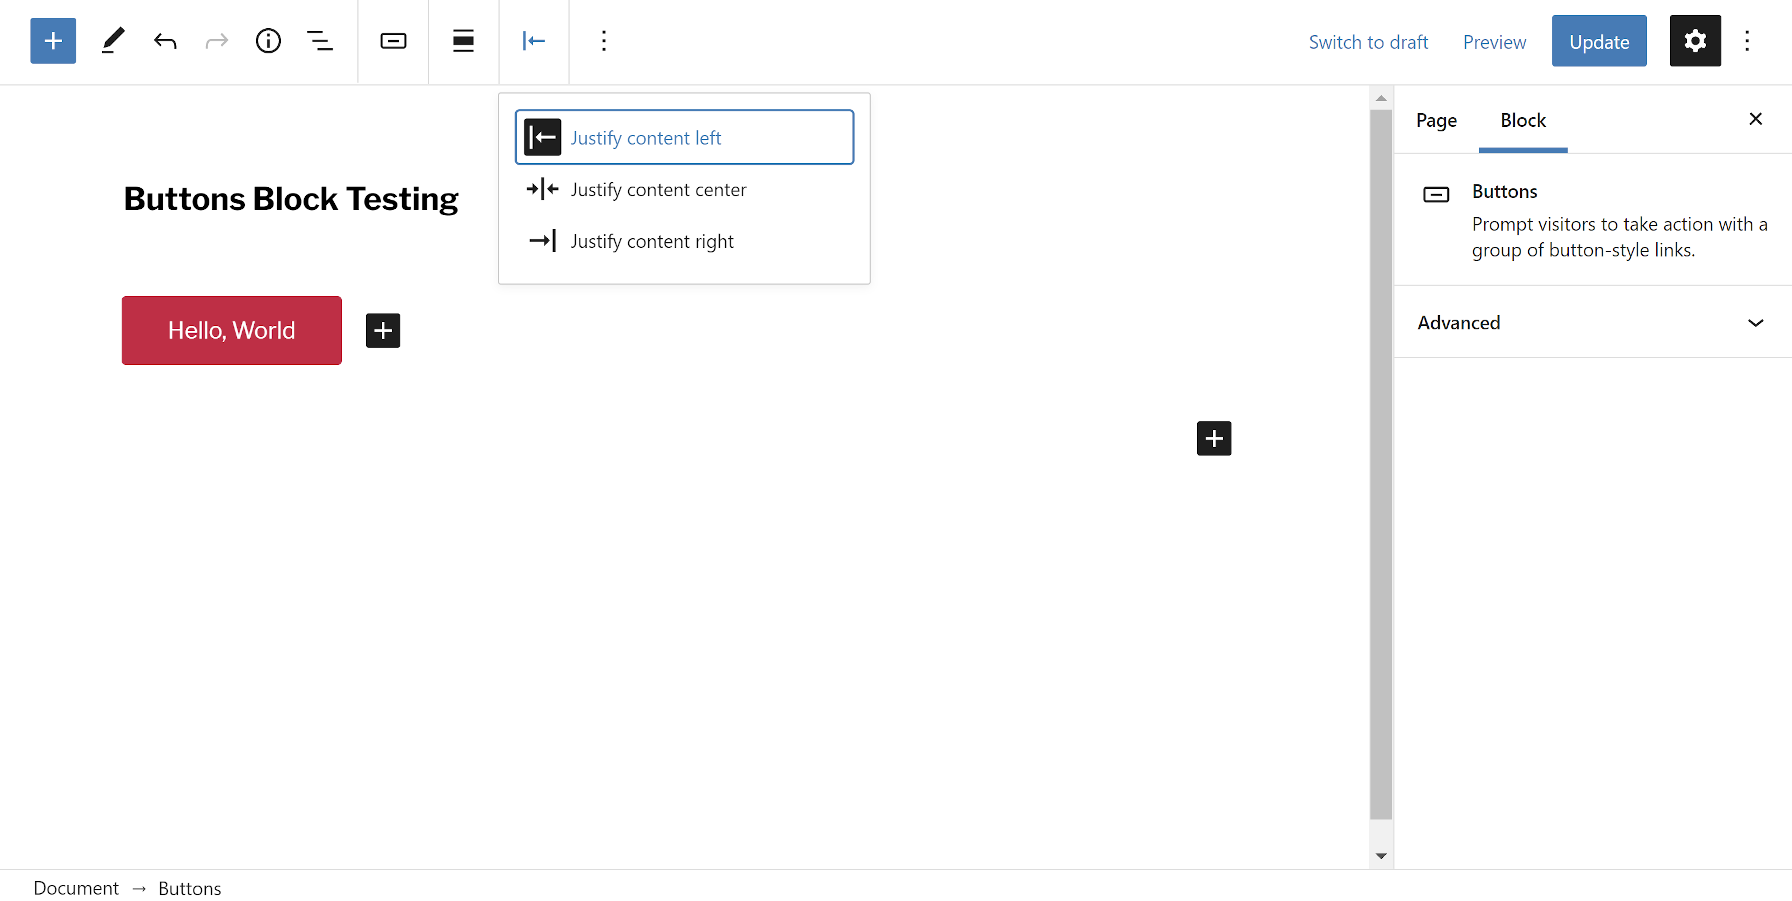Redo the last change
This screenshot has width=1792, height=901.
click(x=217, y=41)
